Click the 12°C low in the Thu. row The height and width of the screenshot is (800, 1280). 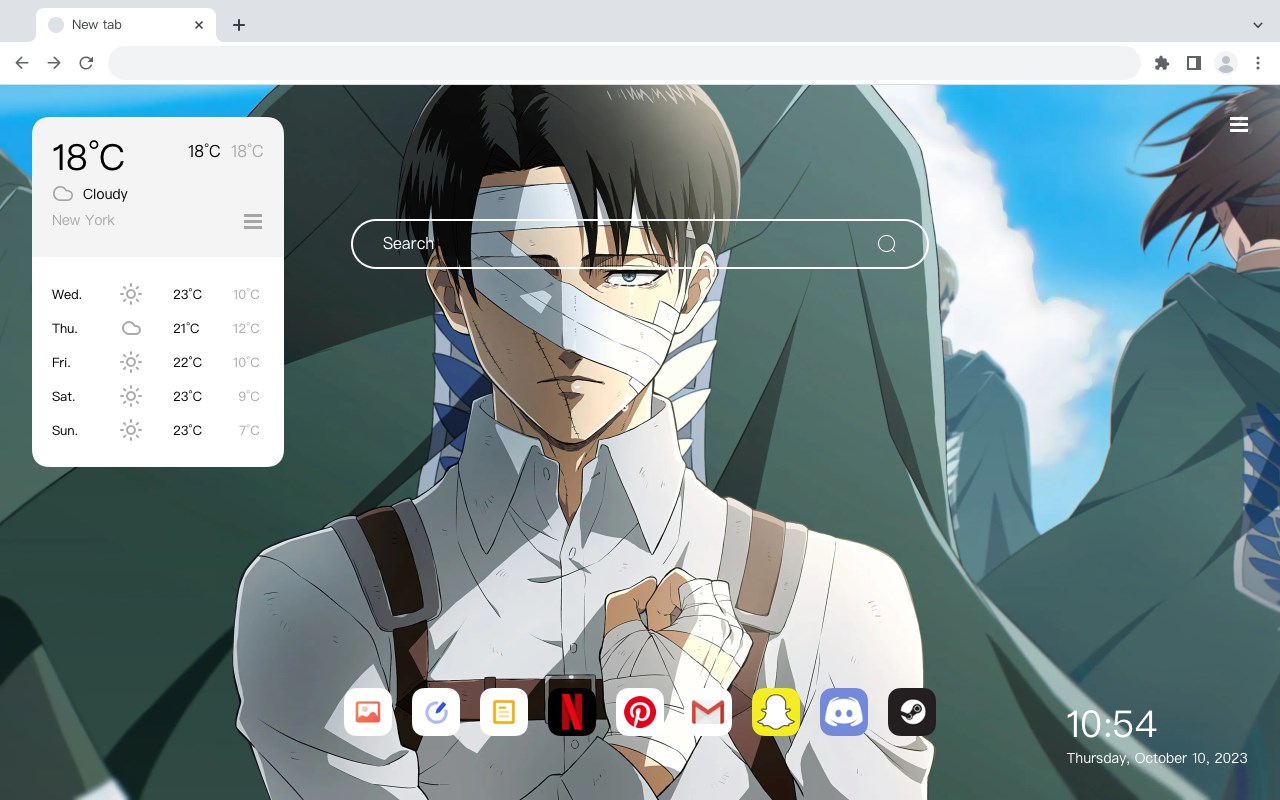pos(246,328)
